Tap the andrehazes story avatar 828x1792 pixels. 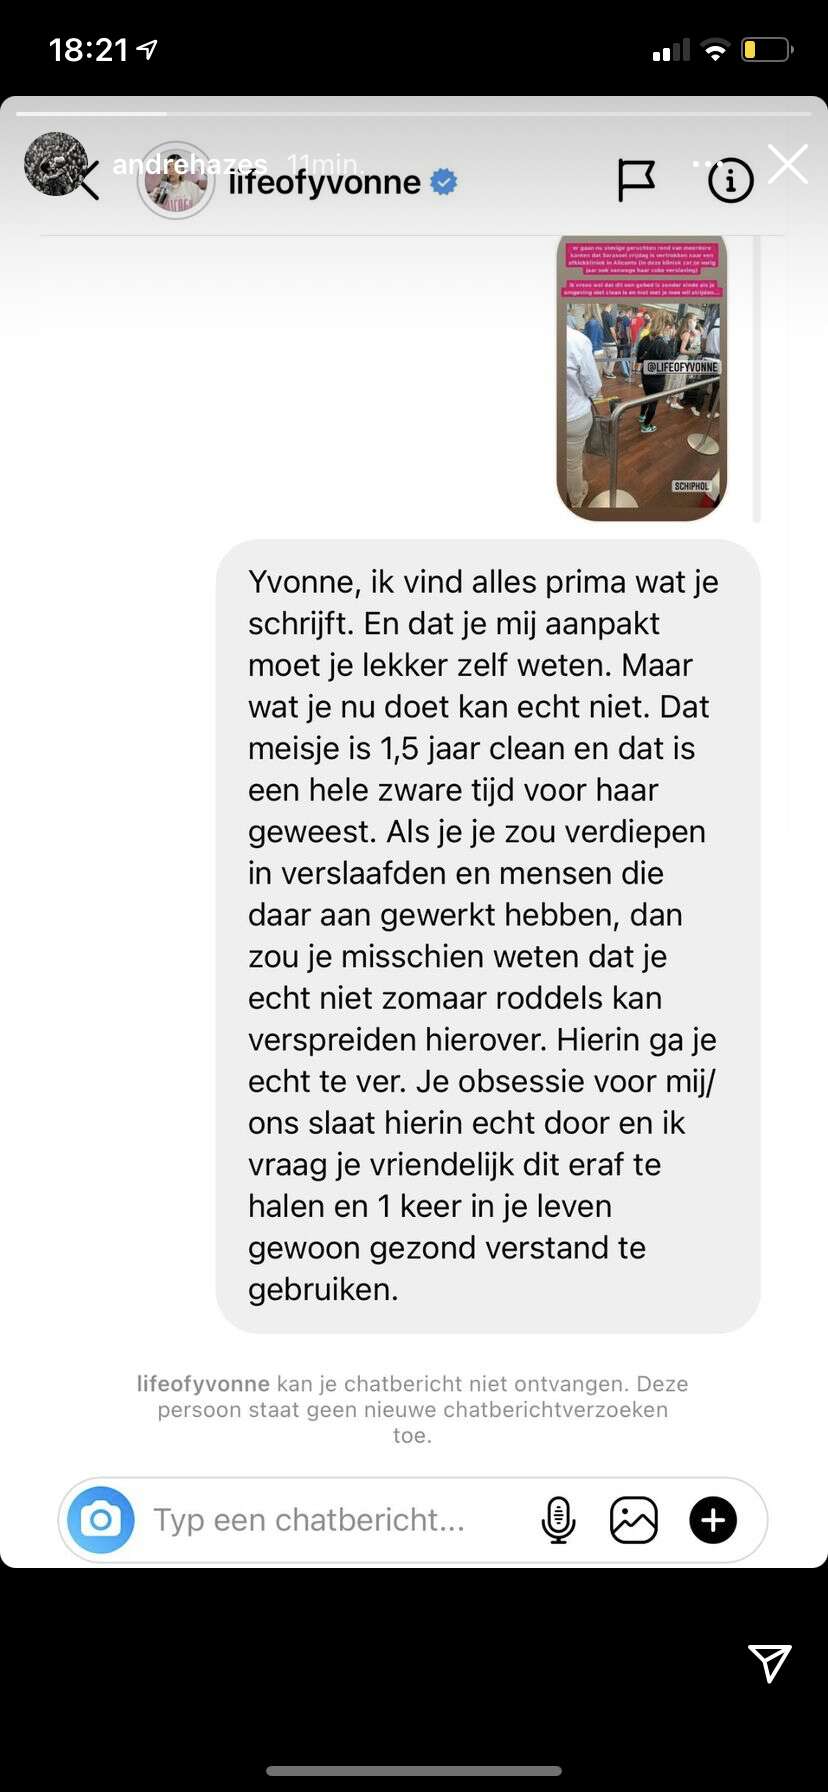56,163
